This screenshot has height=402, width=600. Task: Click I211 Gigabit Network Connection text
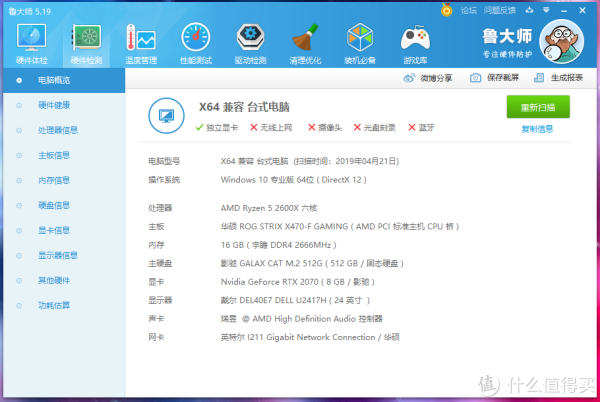[311, 337]
